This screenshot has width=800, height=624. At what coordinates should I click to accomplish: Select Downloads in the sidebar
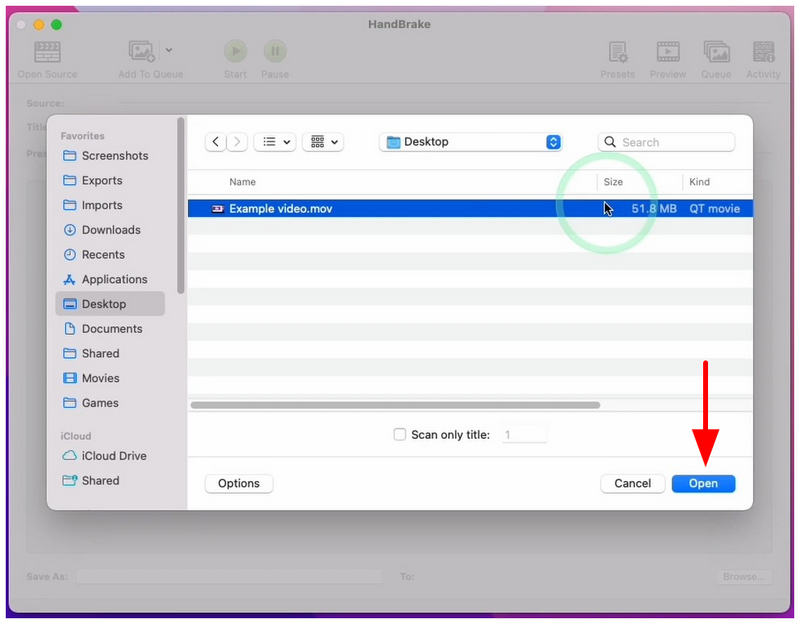[x=110, y=230]
